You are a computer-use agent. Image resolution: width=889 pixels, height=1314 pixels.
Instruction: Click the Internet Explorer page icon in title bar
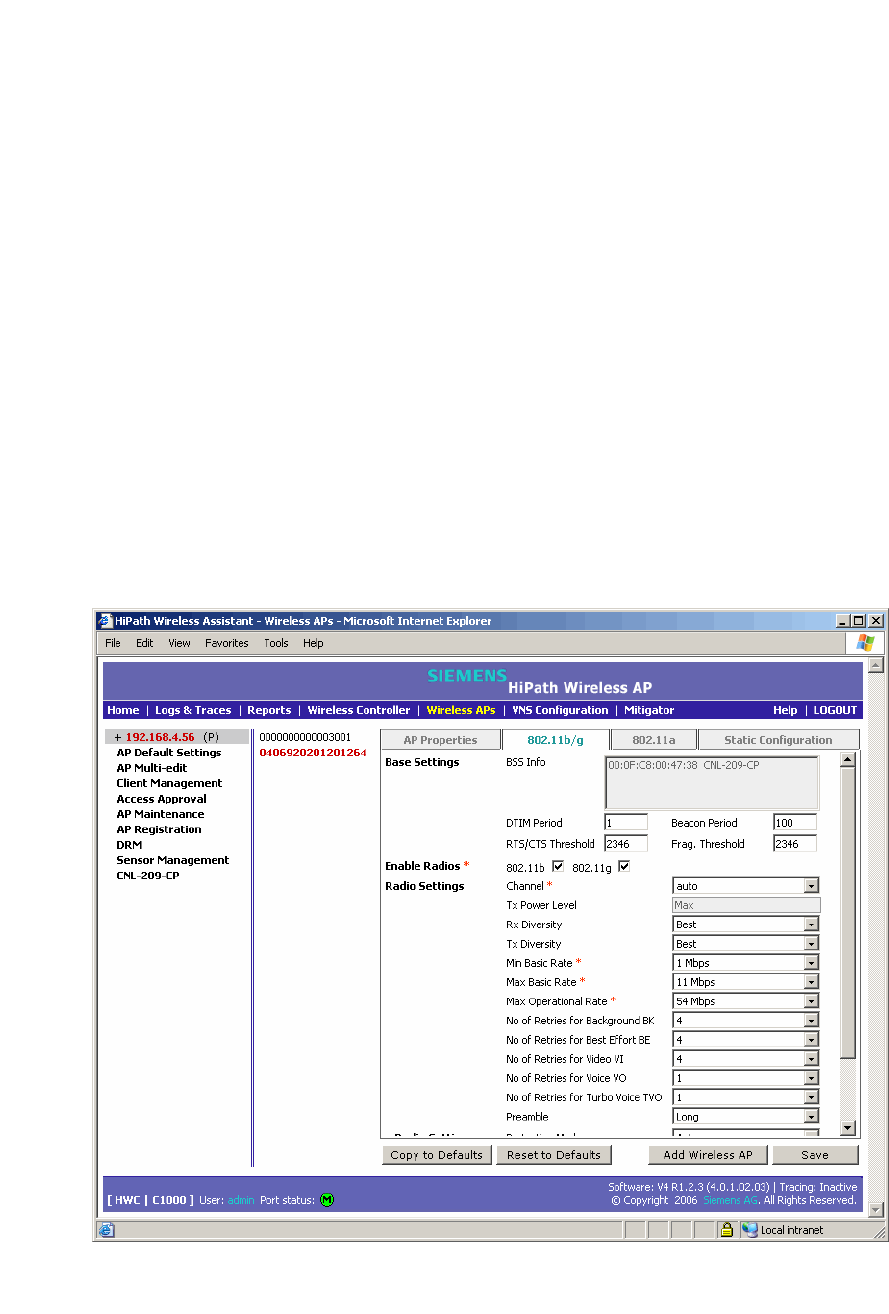pos(105,621)
